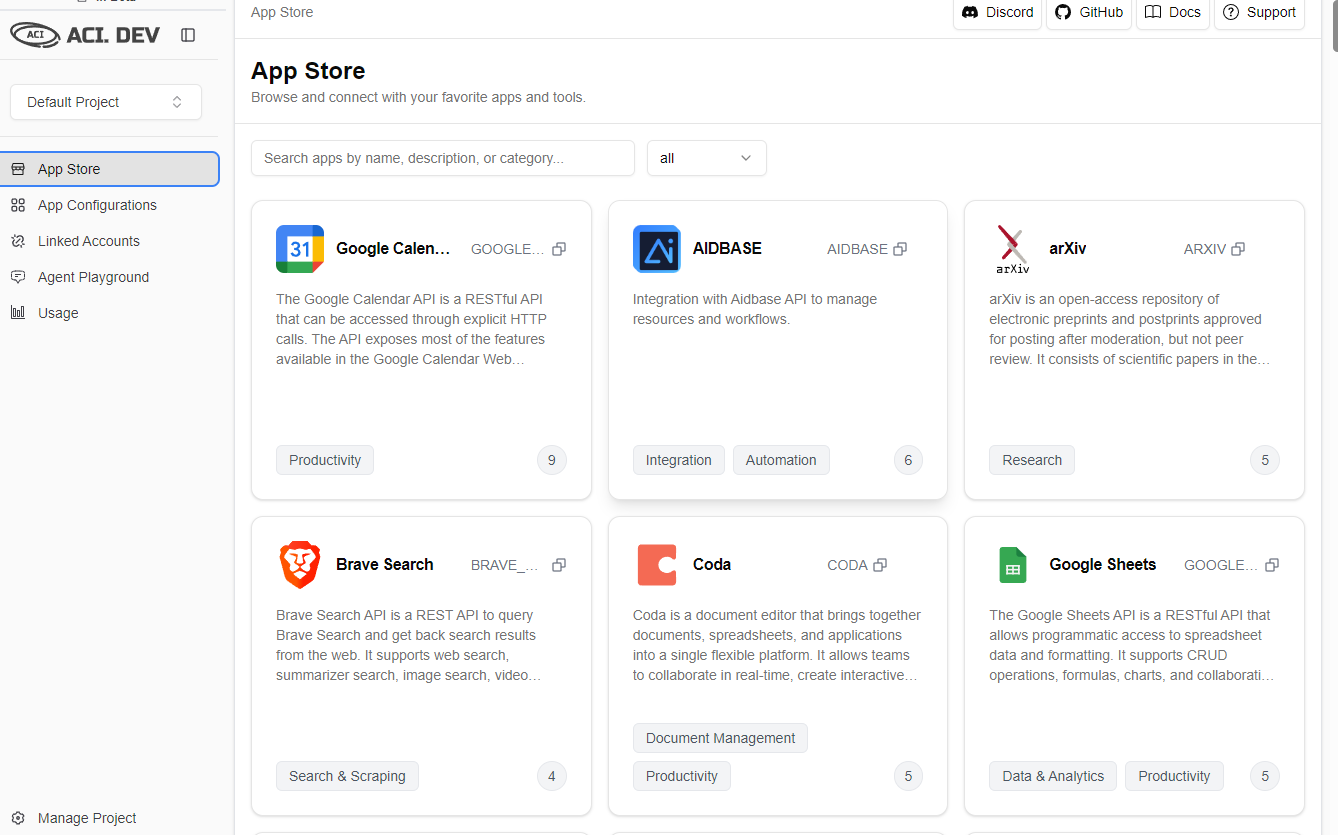The height and width of the screenshot is (835, 1338).
Task: Copy the BRAVE_ app ID
Action: (x=559, y=565)
